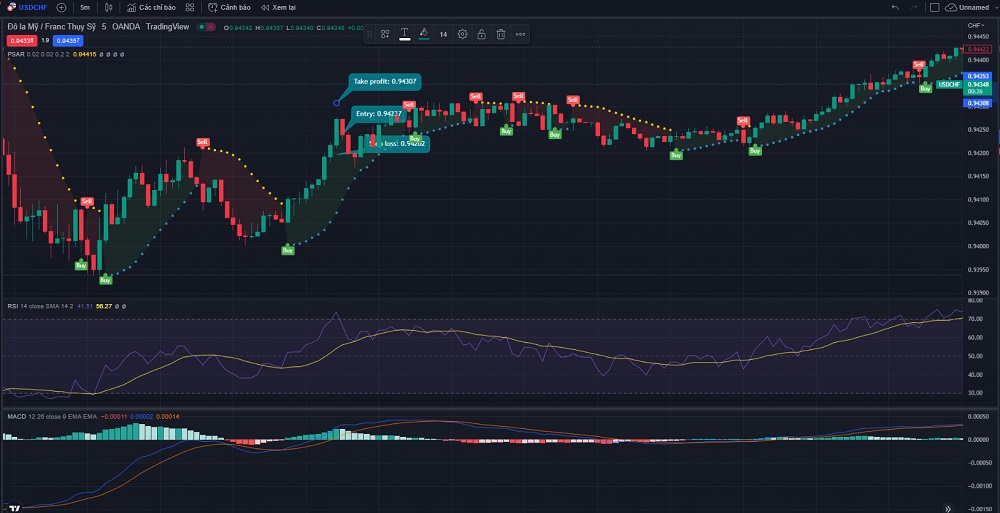Click the red sell price 0.94337 button
Viewport: 1000px width, 513px height.
pyautogui.click(x=22, y=40)
